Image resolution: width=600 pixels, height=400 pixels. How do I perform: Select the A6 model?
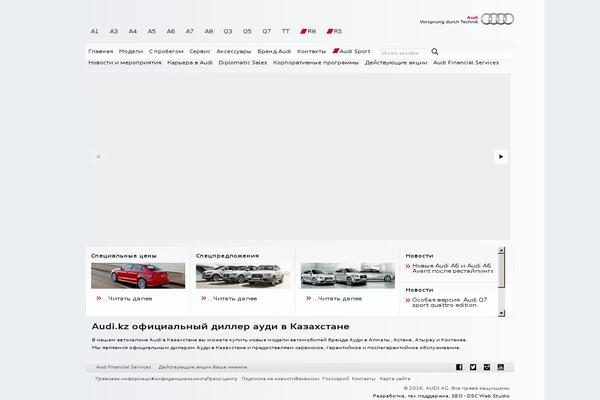[171, 31]
